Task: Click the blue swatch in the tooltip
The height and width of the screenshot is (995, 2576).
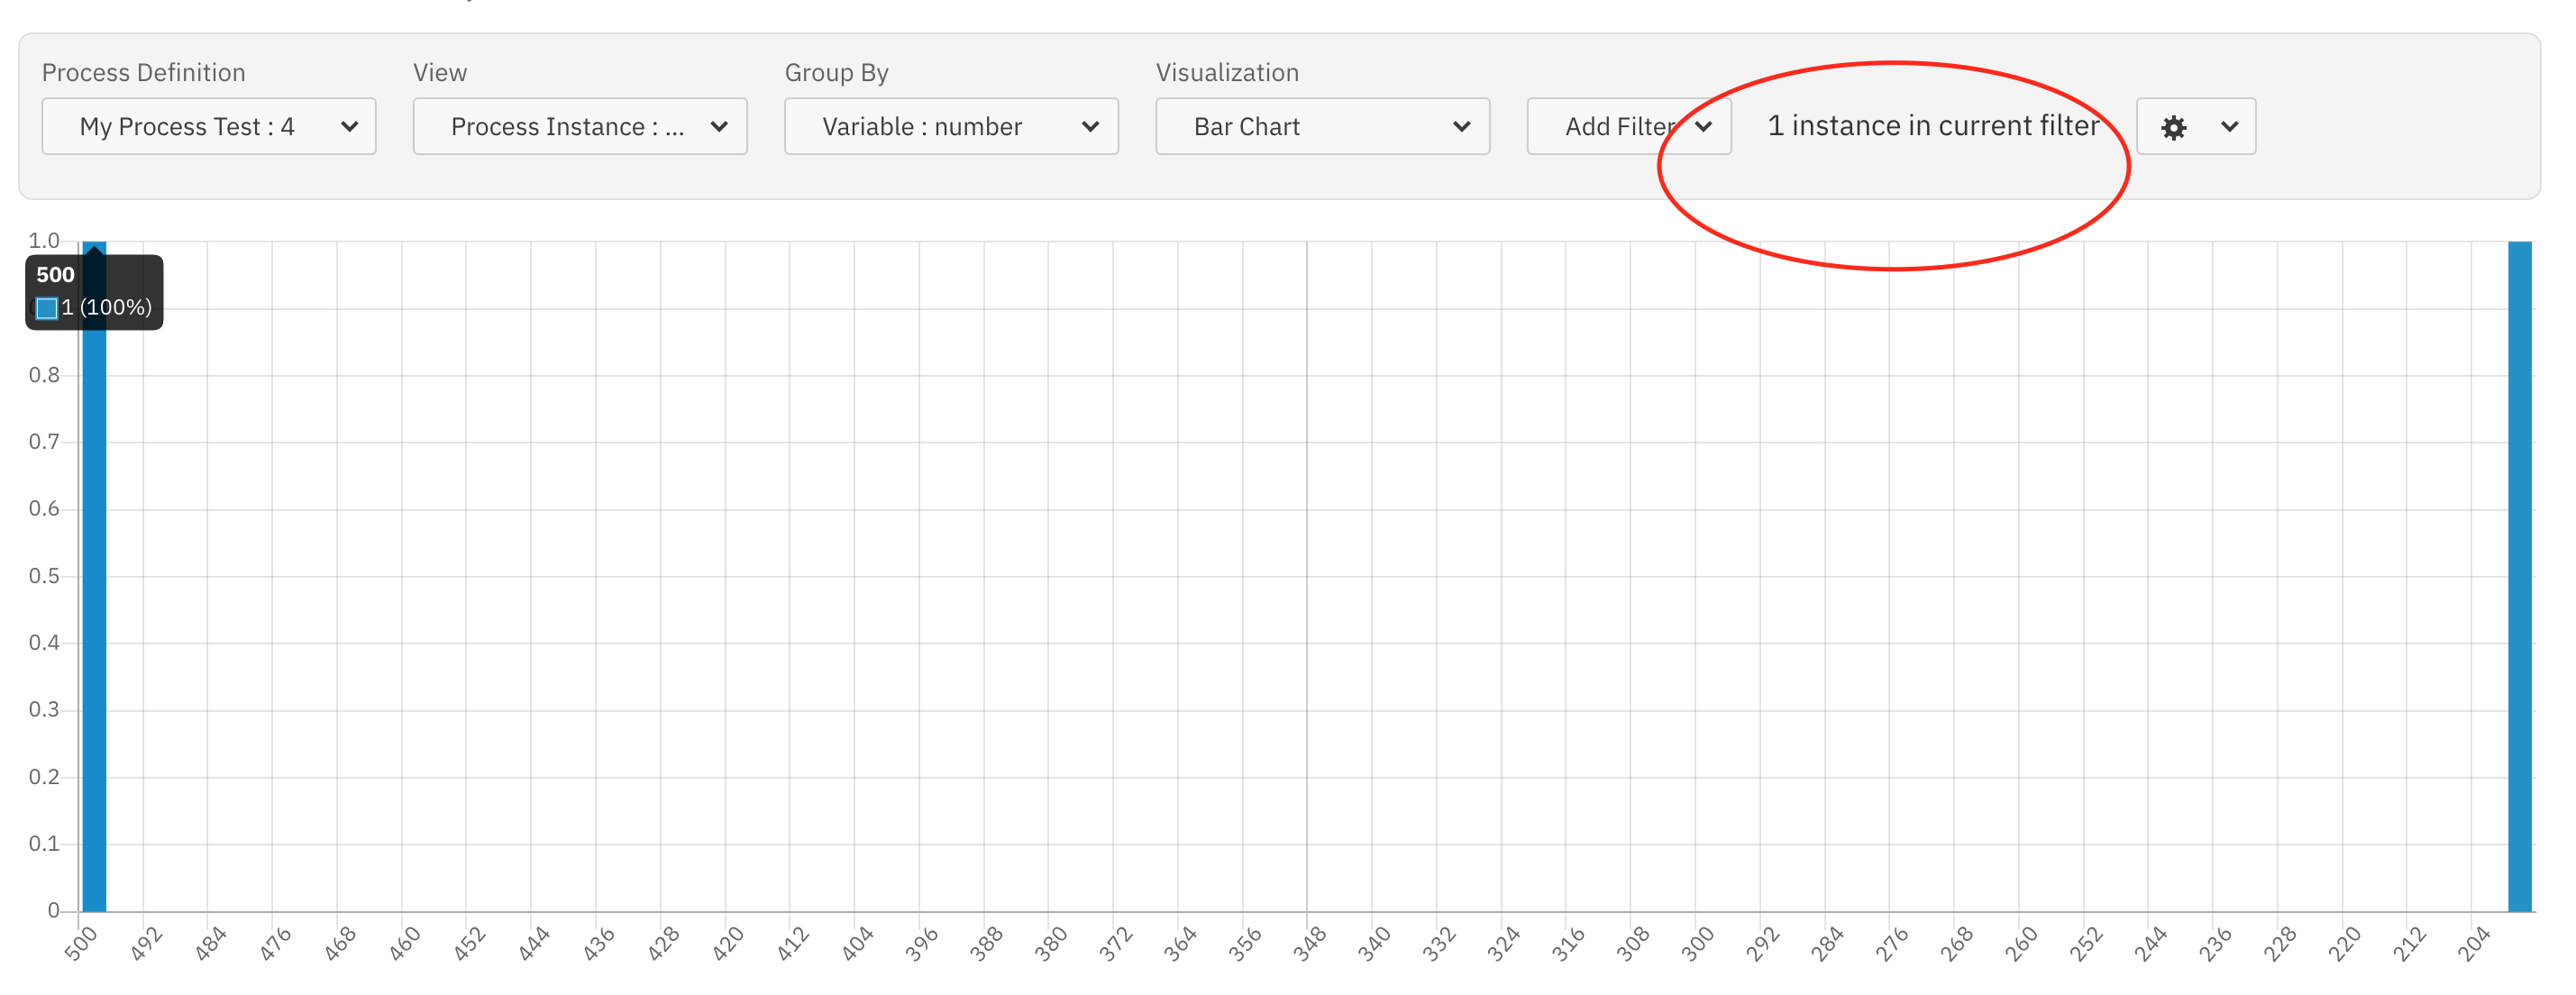Action: 47,308
